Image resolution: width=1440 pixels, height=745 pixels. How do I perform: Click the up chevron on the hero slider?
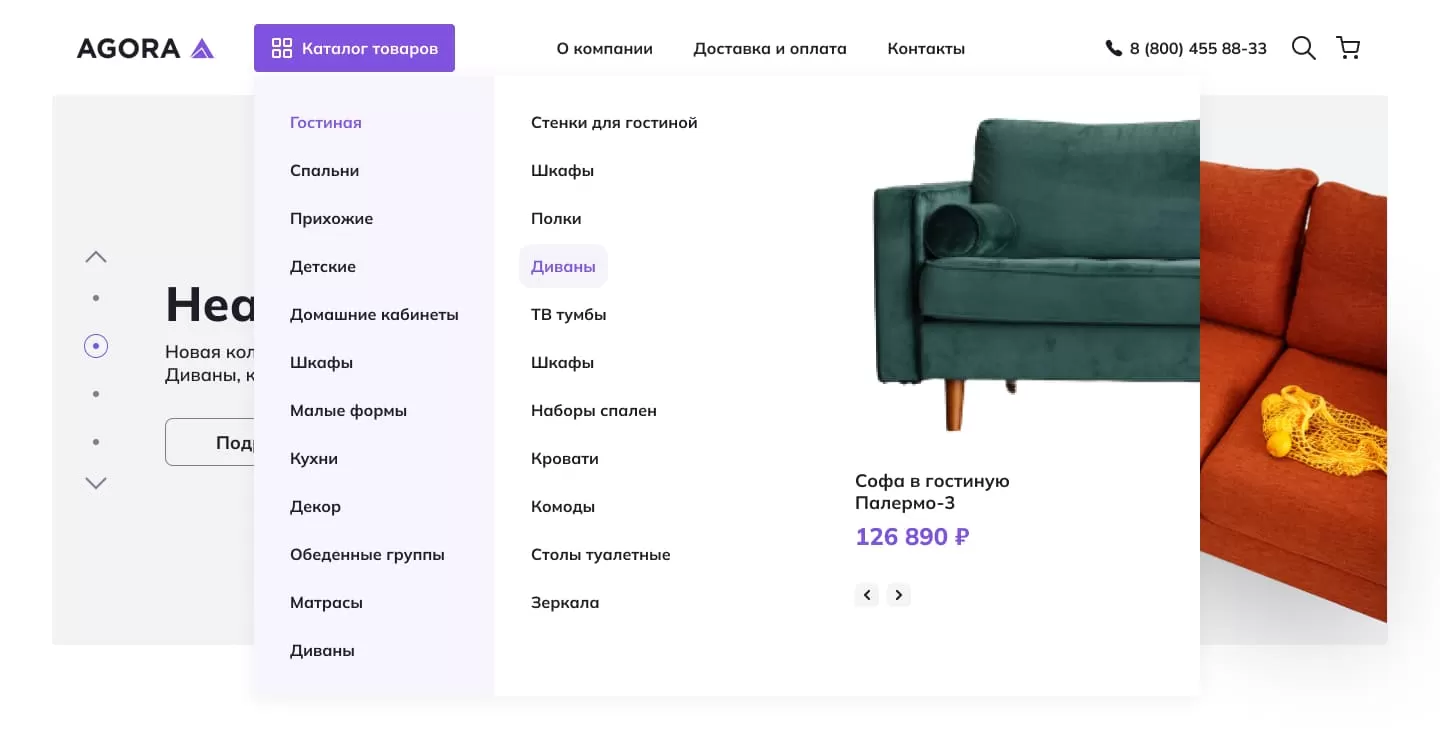(x=95, y=256)
